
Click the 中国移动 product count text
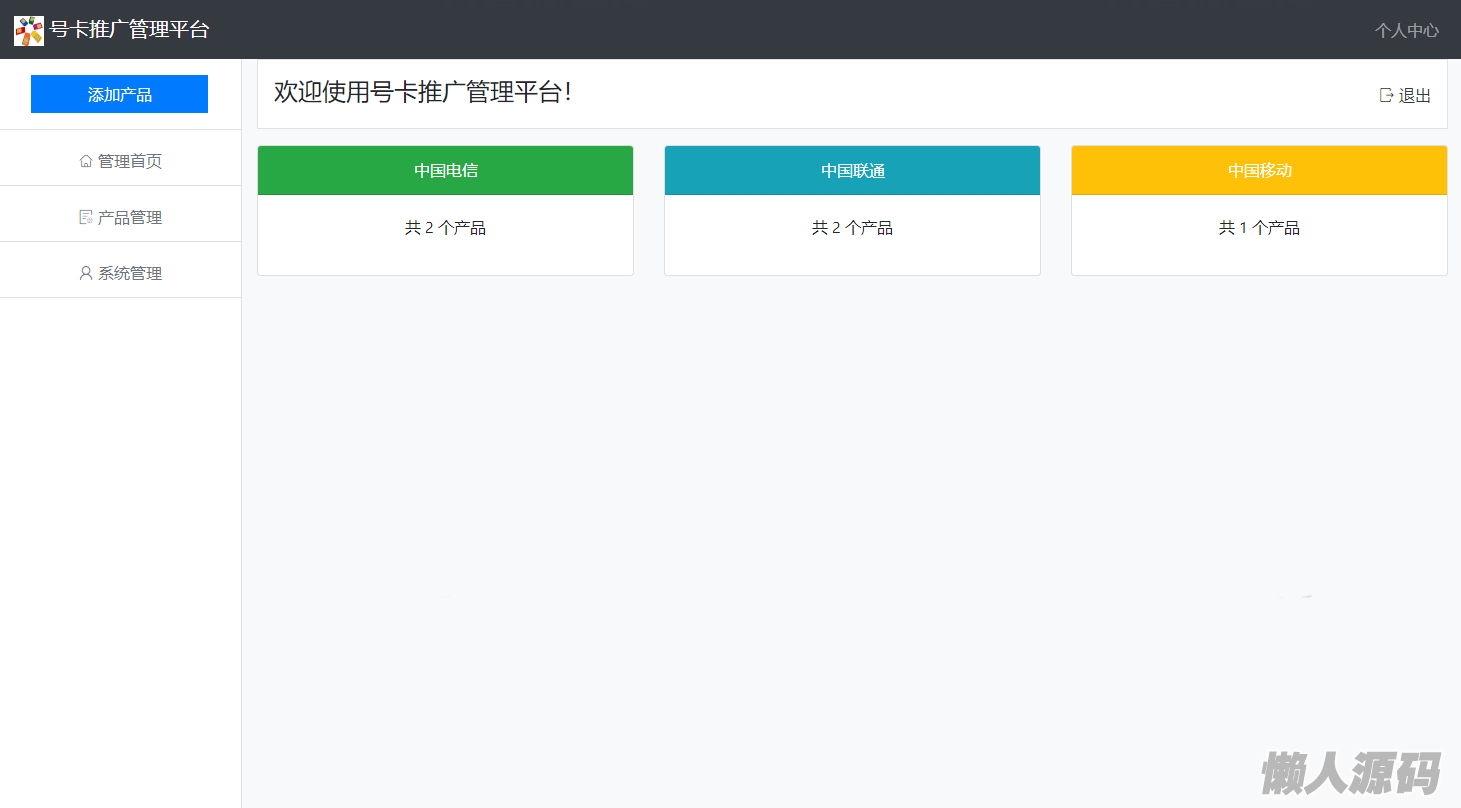1259,228
